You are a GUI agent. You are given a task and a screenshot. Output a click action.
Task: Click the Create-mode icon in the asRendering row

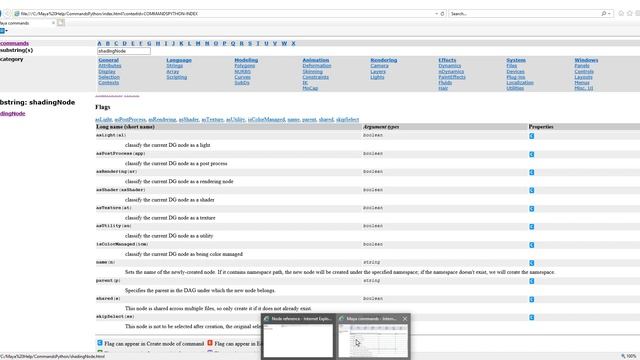(531, 172)
